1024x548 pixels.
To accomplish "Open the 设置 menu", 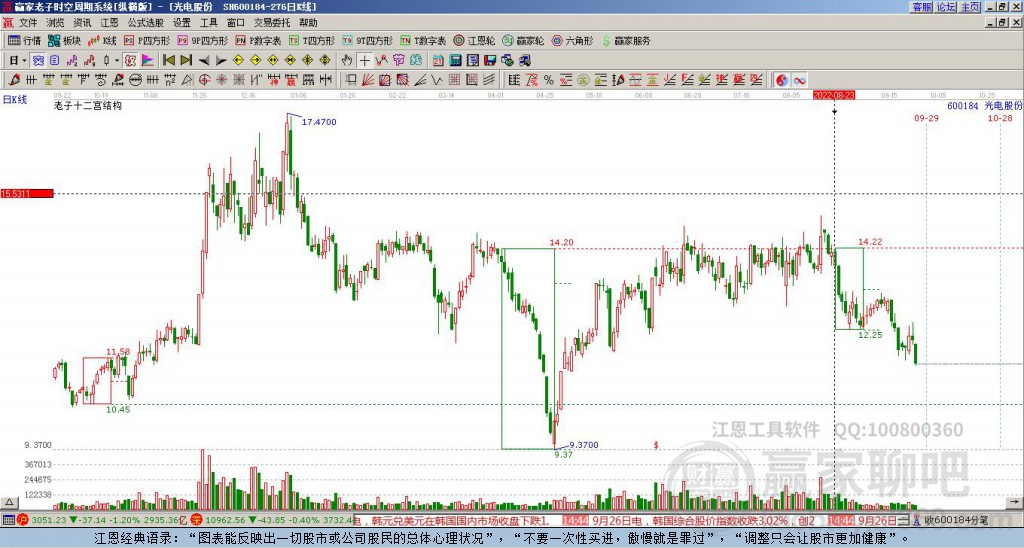I will click(x=182, y=23).
